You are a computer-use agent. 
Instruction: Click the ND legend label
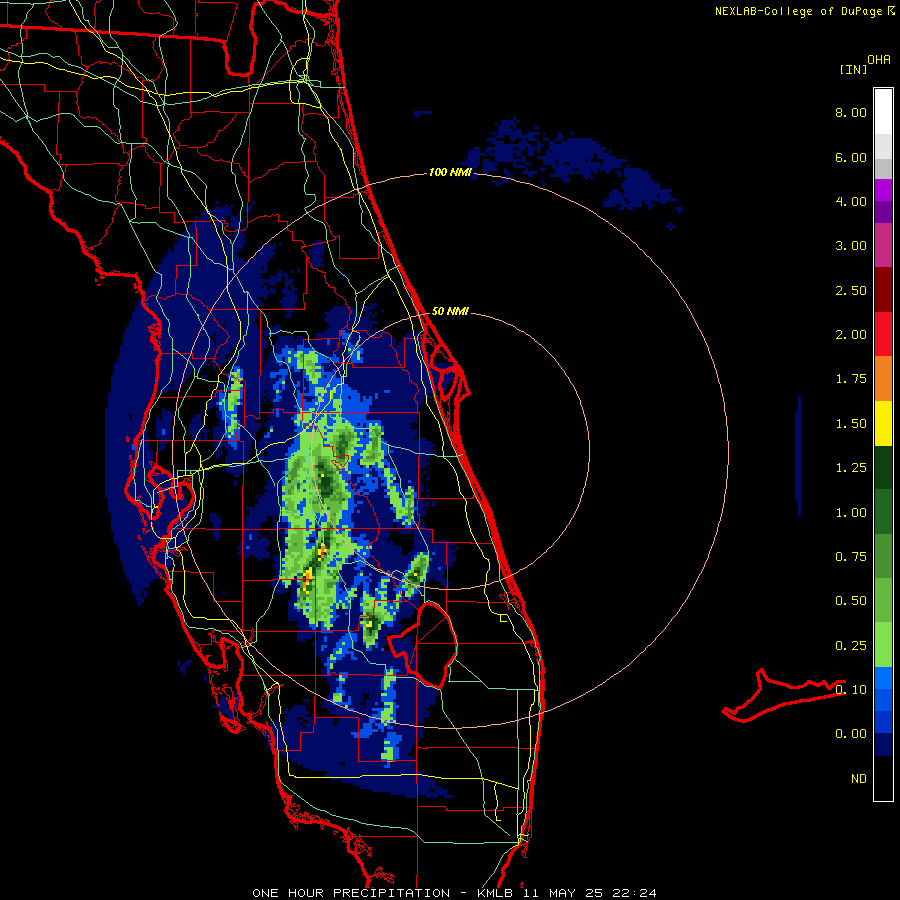coord(859,779)
